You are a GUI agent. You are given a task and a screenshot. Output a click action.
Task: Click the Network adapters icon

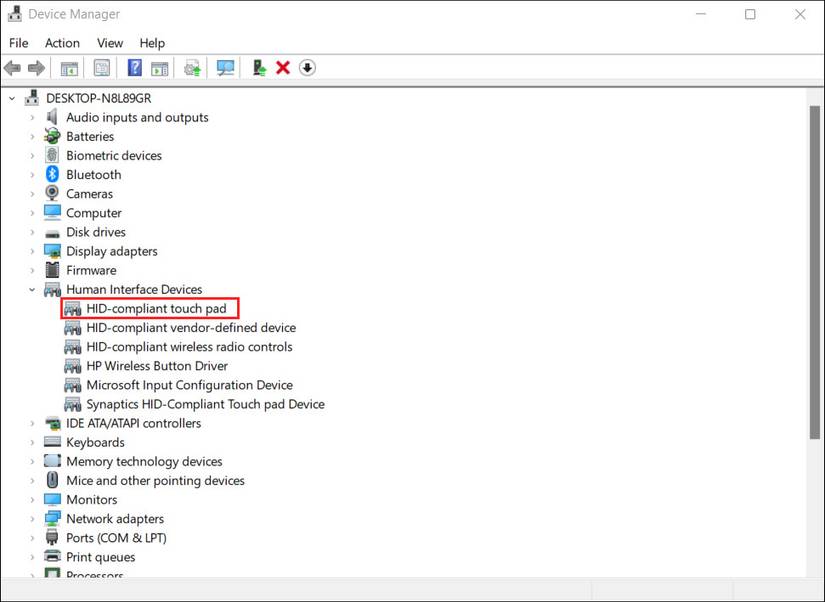click(x=52, y=518)
